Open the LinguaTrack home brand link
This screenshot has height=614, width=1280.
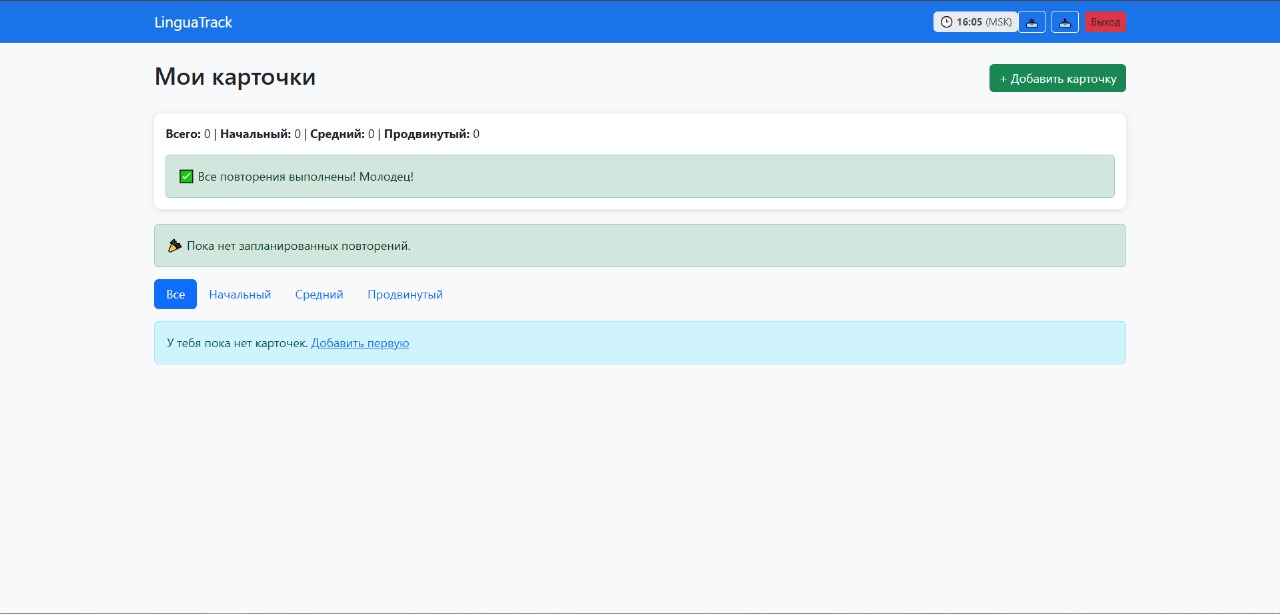(193, 22)
